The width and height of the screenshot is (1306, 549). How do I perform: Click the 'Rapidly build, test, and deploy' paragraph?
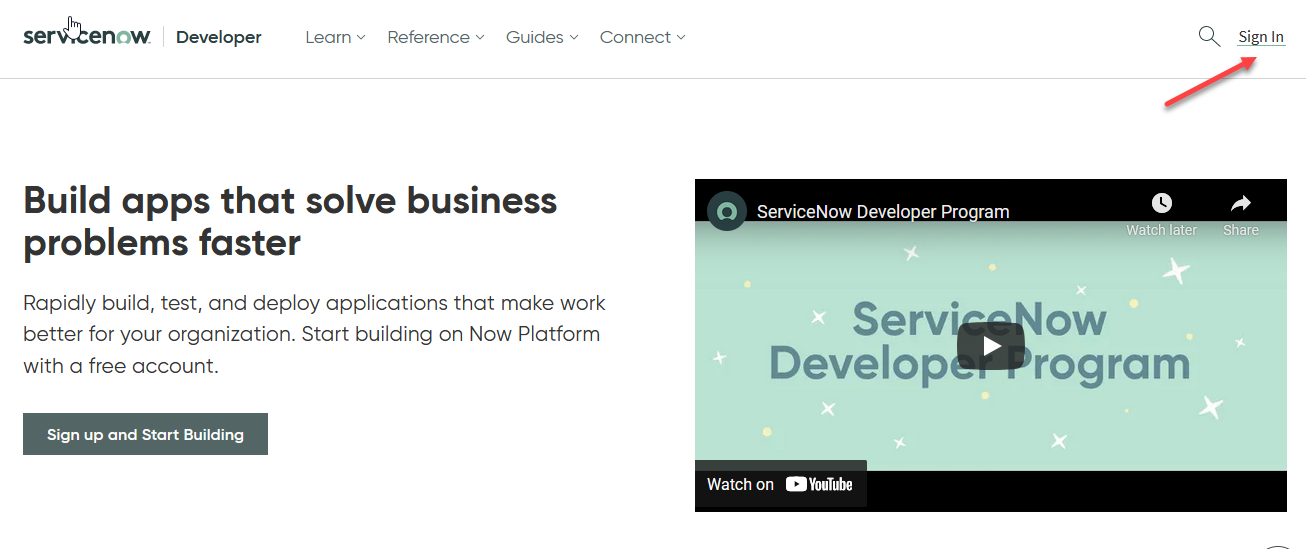pos(314,334)
